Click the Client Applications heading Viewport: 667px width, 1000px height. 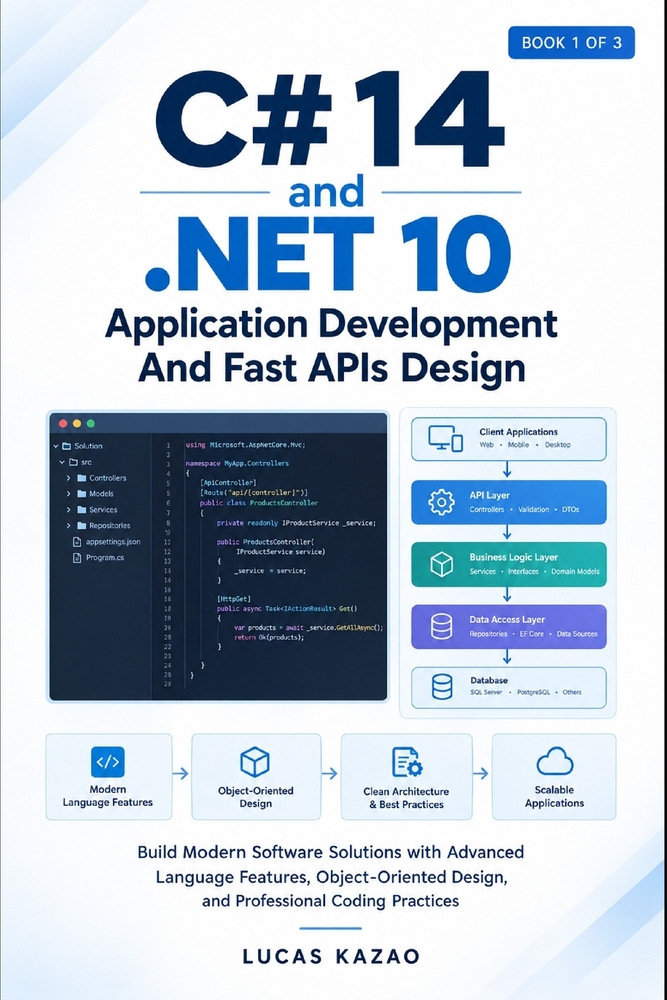tap(518, 432)
